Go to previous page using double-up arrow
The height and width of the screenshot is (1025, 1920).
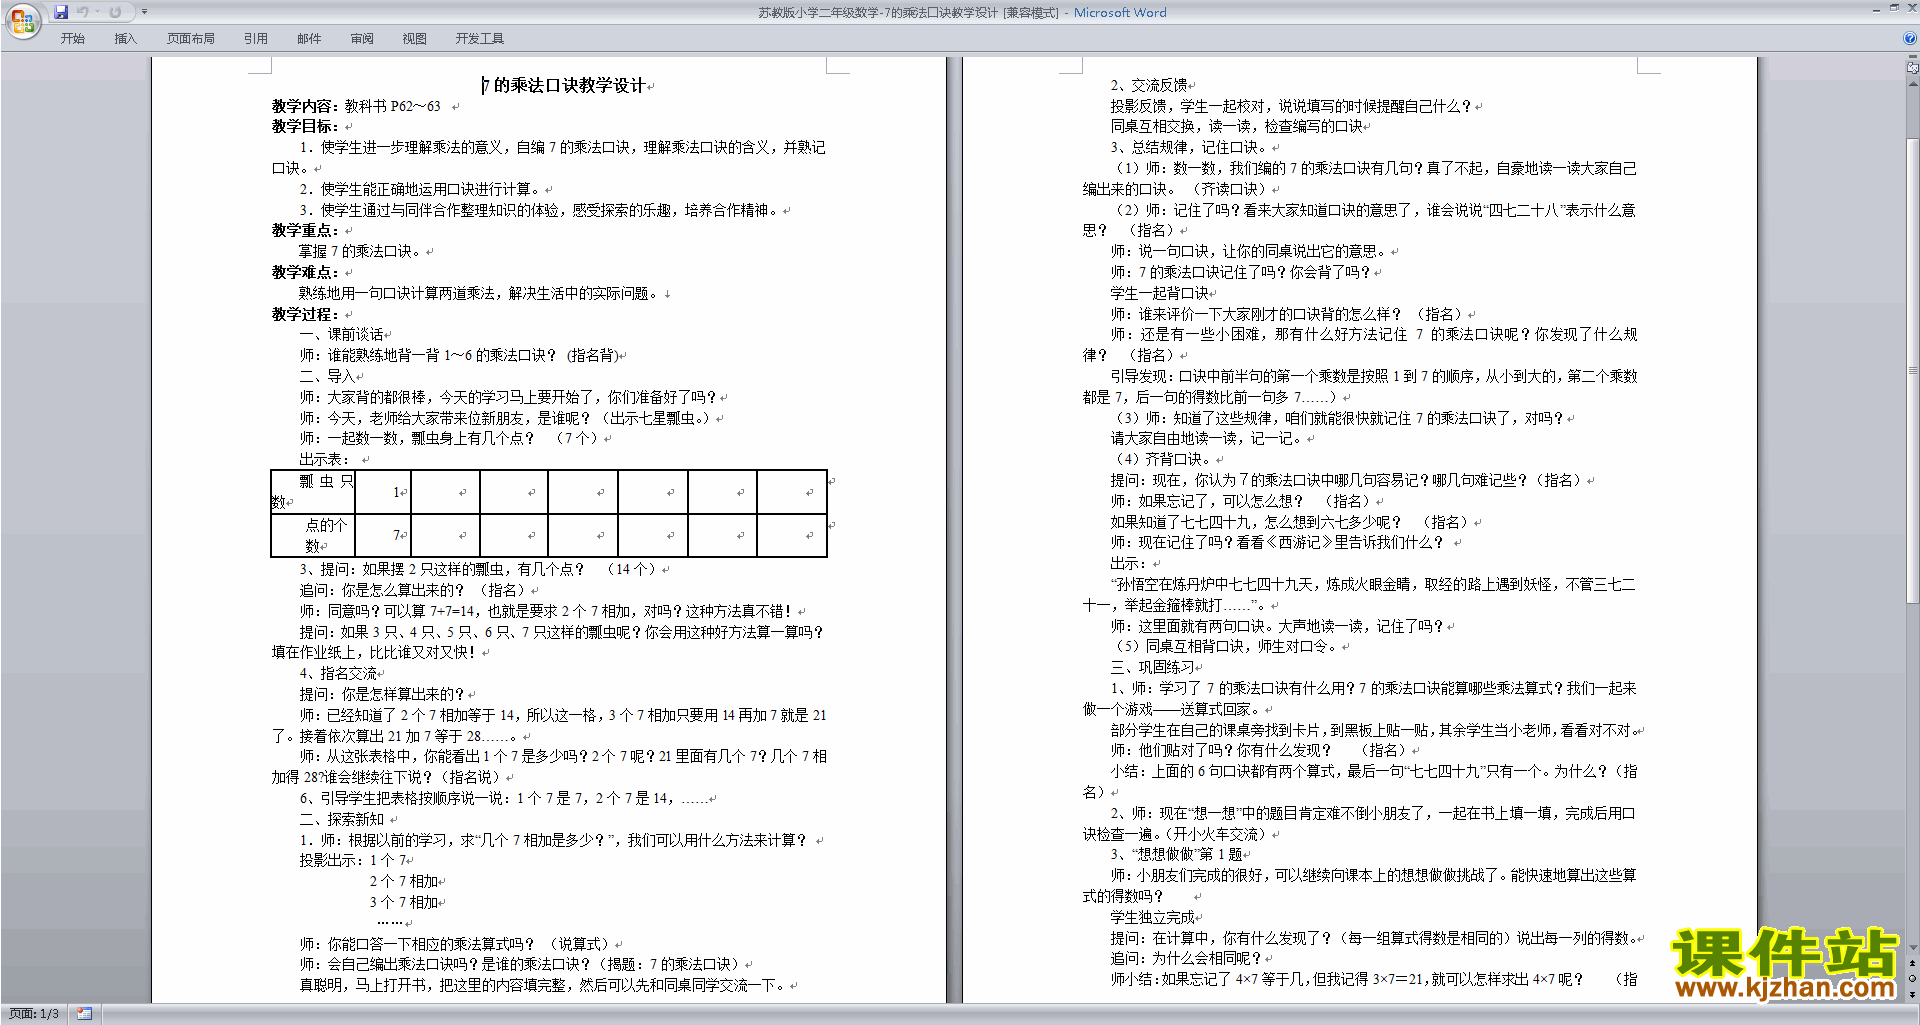pos(1913,963)
